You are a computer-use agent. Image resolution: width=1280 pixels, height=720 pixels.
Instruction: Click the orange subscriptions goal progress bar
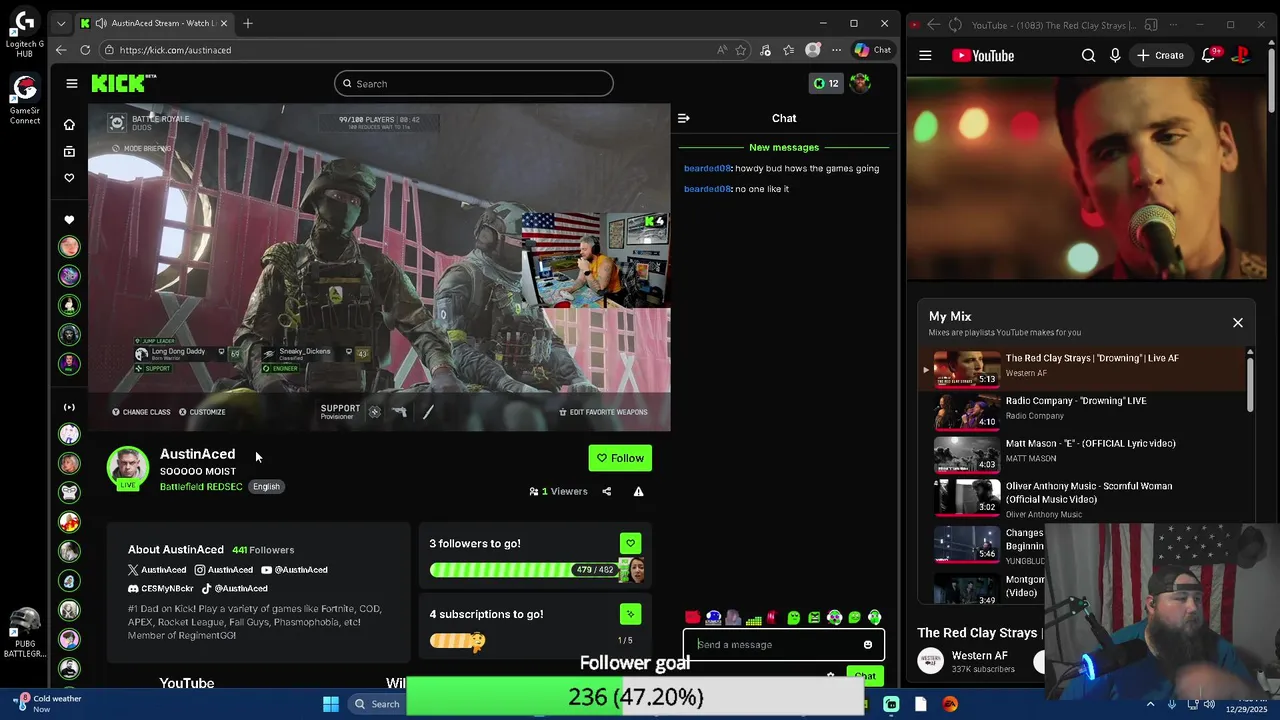(x=457, y=641)
